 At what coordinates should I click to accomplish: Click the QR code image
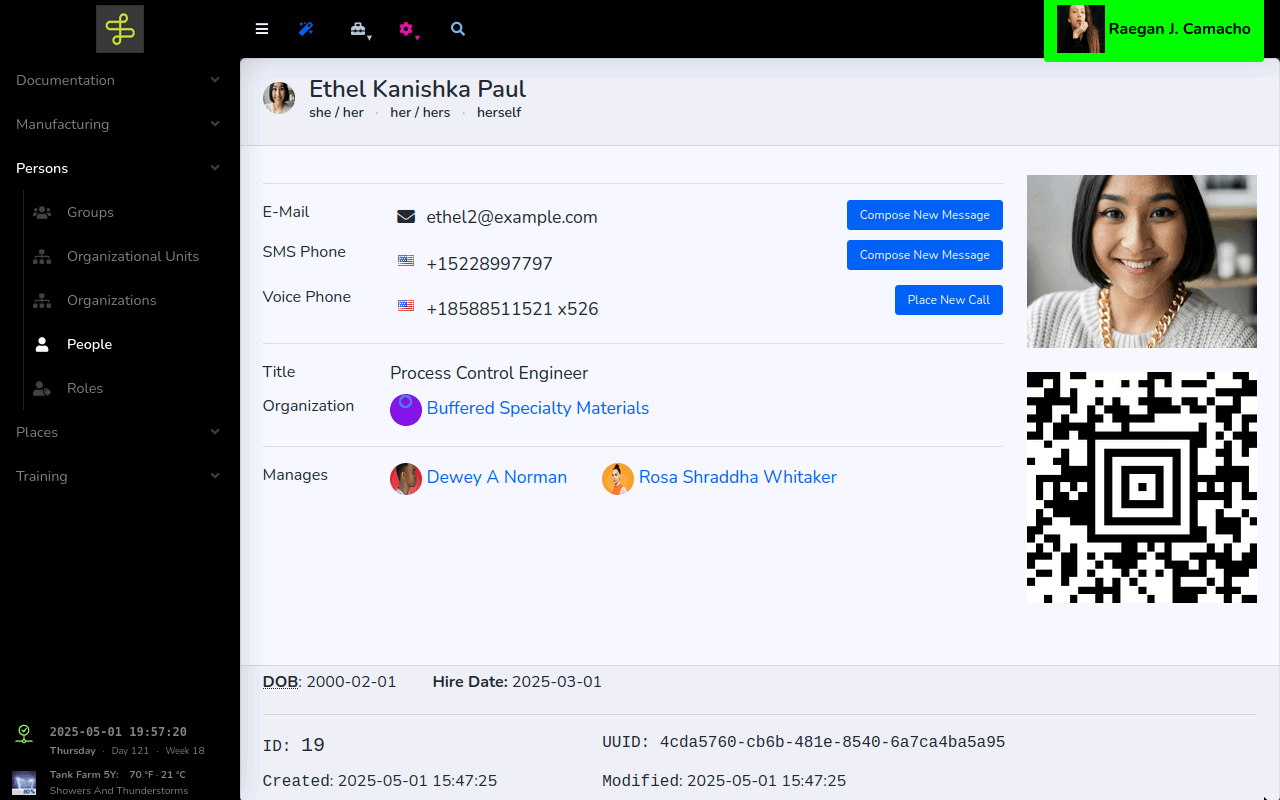(1141, 487)
